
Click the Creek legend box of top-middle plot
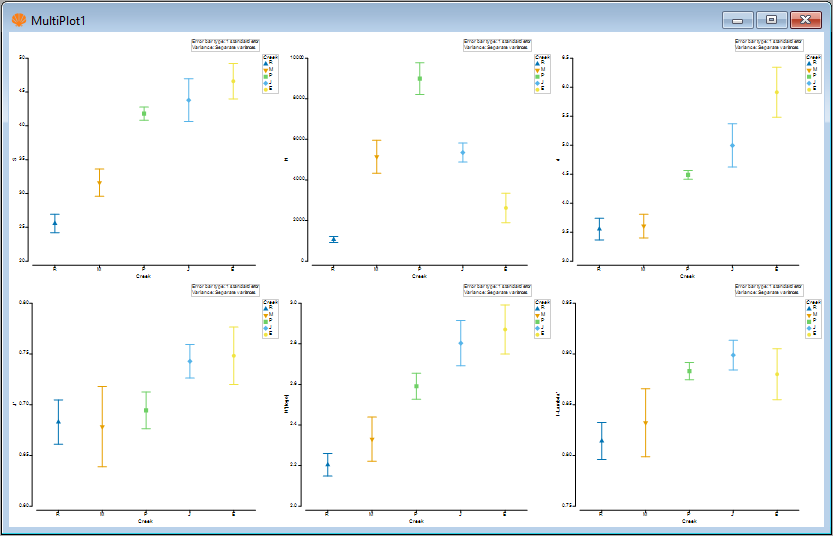[542, 73]
